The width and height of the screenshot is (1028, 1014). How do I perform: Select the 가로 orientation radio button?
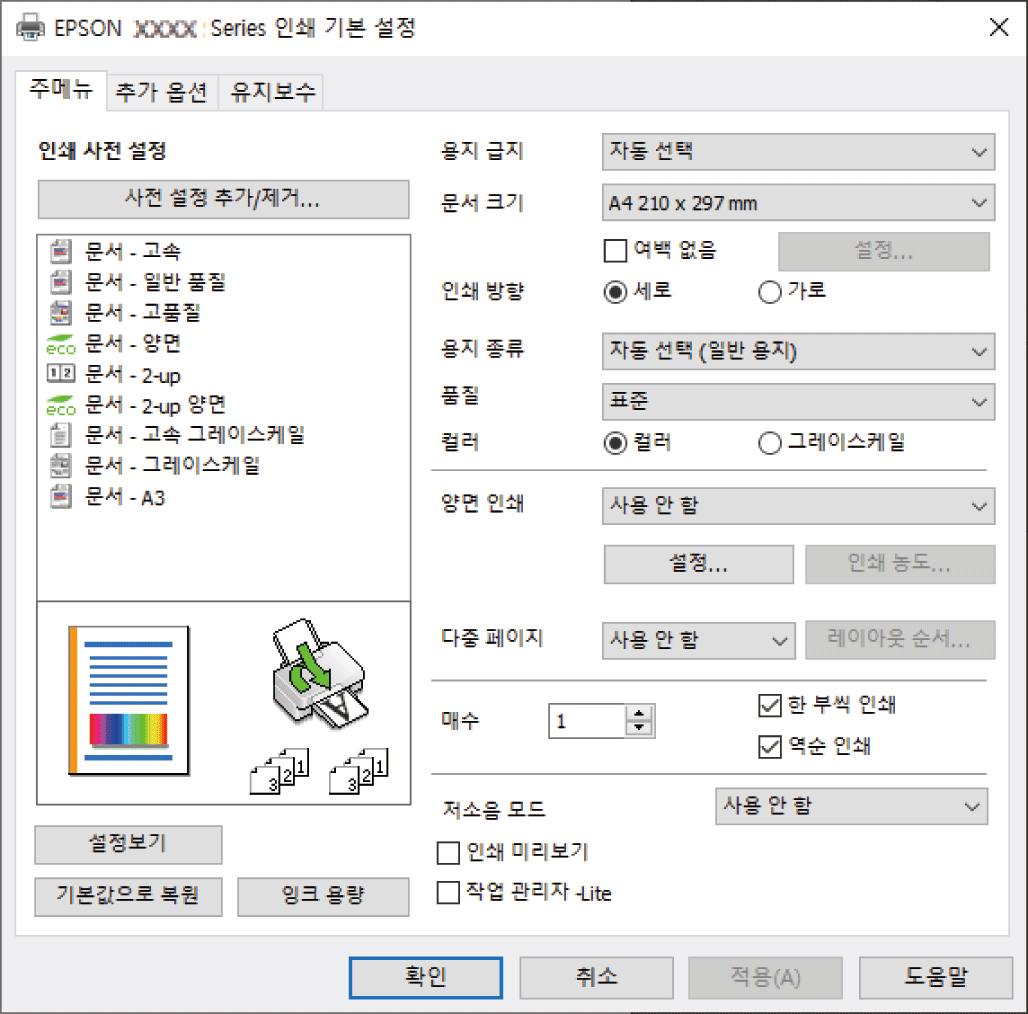[x=770, y=292]
